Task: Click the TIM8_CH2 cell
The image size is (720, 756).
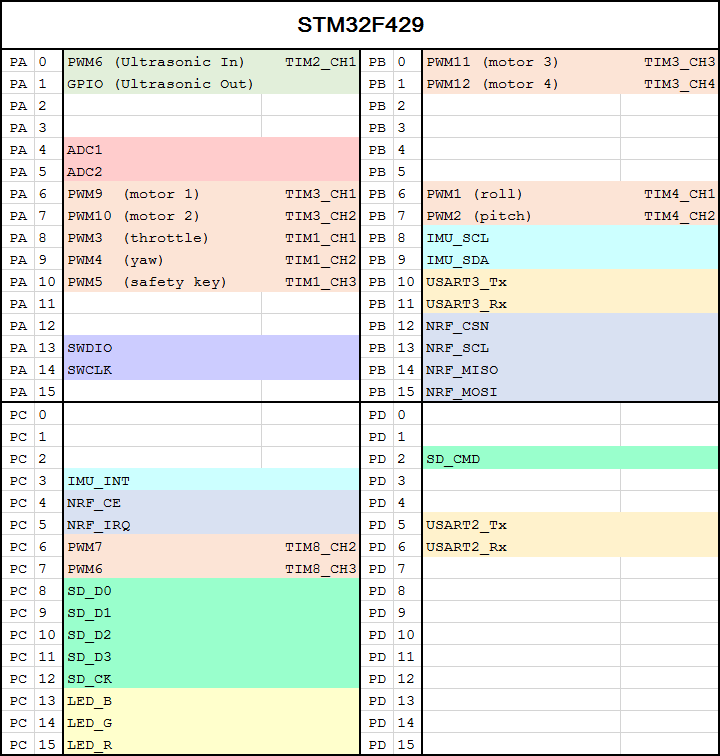Action: click(x=311, y=547)
